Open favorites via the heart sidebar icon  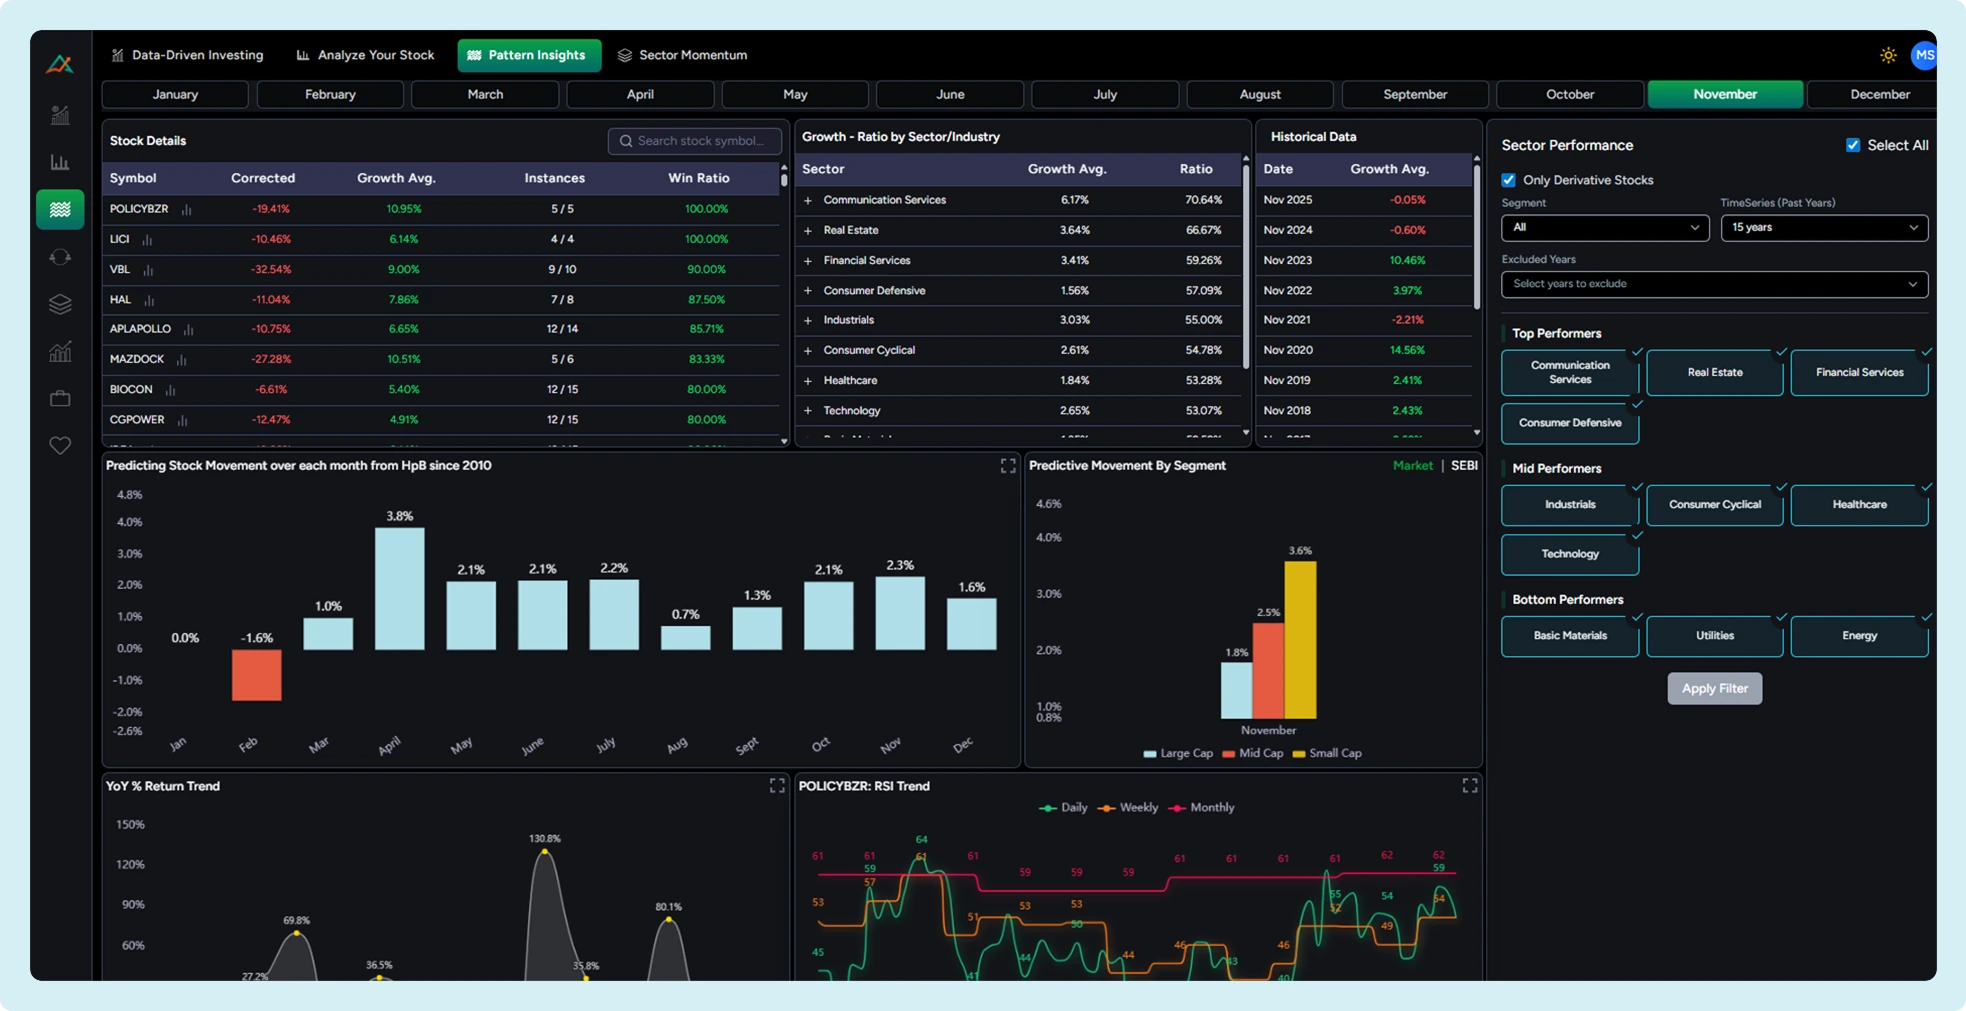(x=59, y=445)
